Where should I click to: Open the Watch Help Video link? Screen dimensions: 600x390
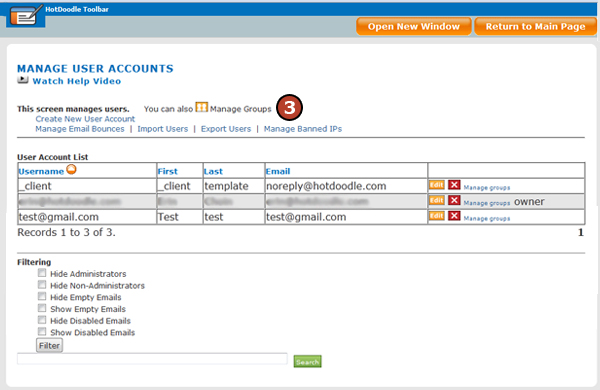[77, 81]
